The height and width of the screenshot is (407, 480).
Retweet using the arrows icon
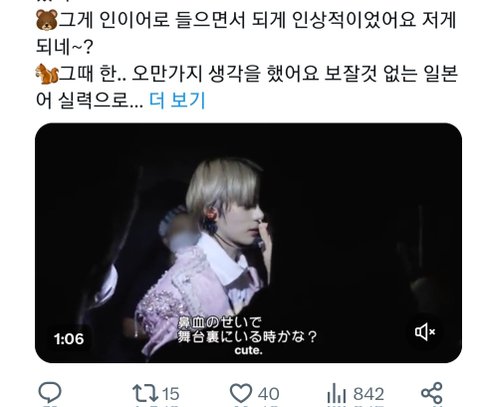(x=145, y=394)
